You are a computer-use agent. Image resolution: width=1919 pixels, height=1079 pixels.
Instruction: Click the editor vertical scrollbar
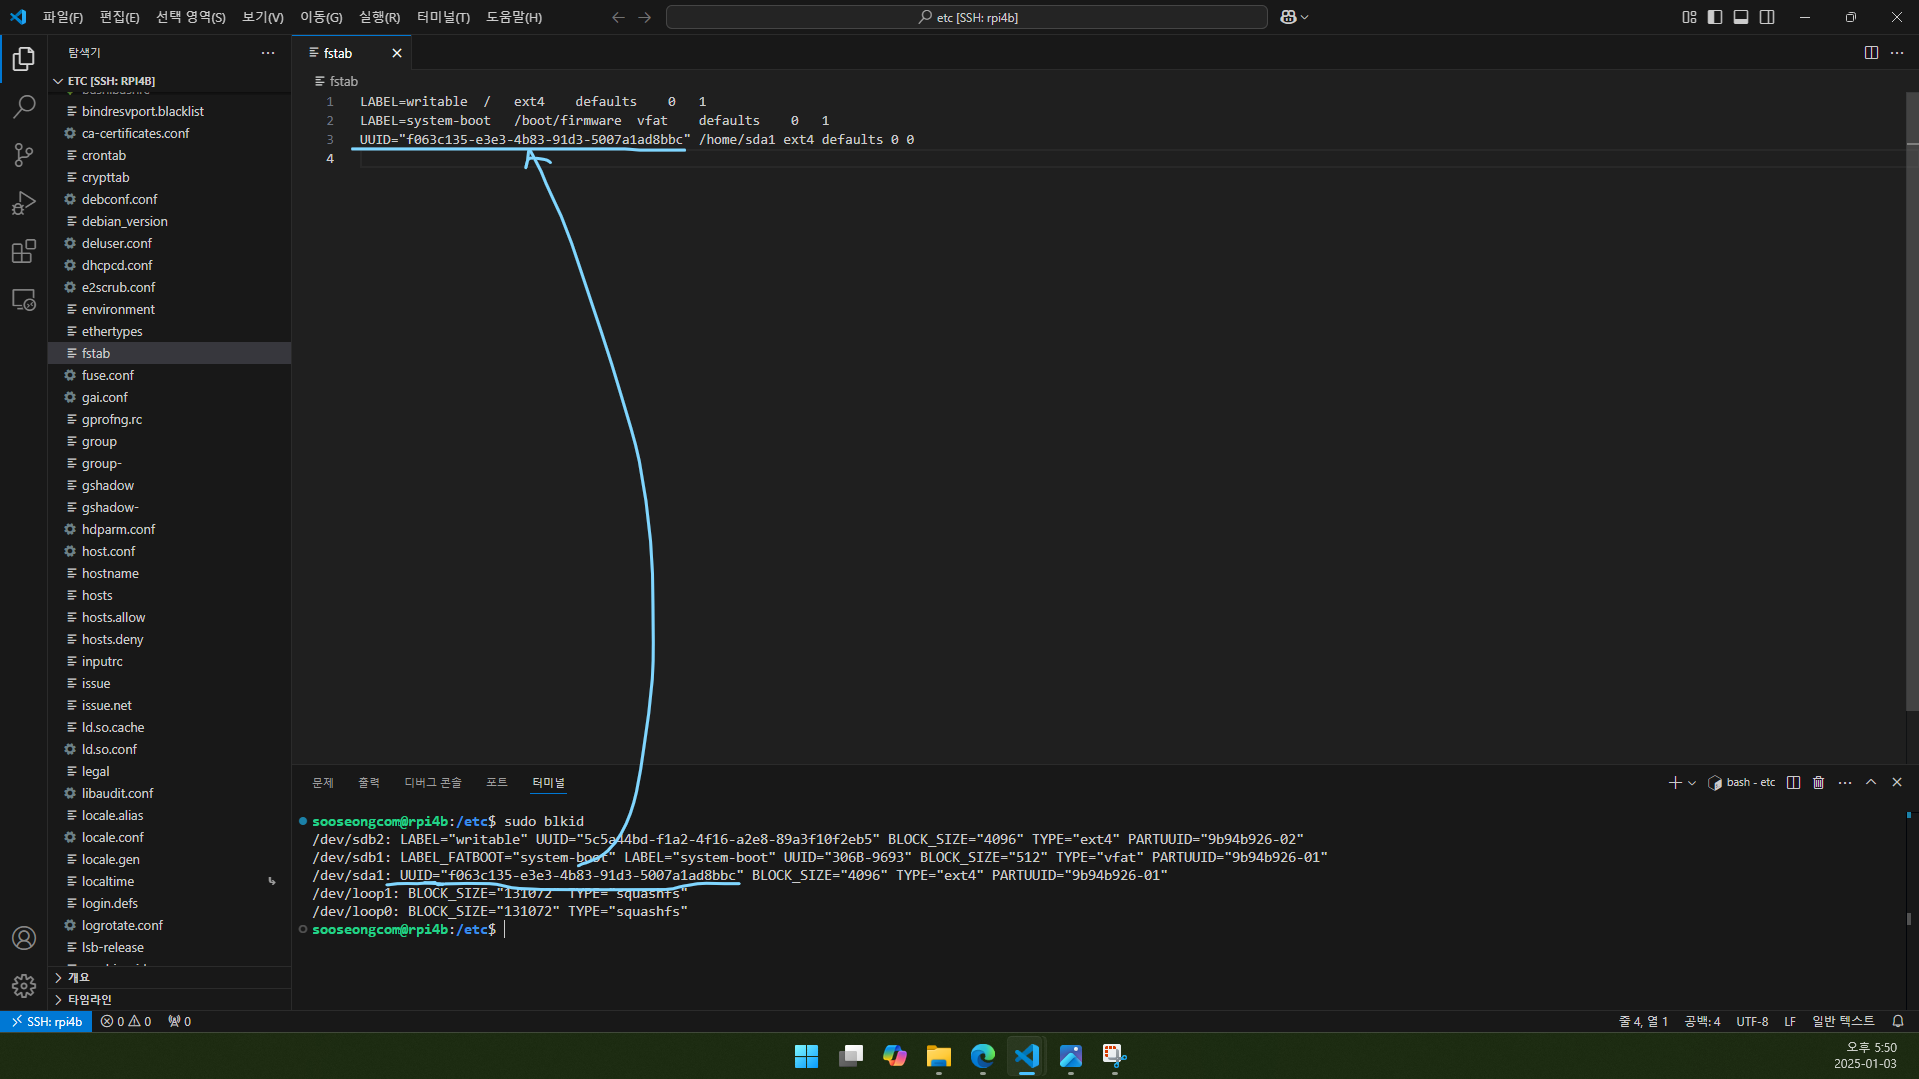(x=1912, y=400)
